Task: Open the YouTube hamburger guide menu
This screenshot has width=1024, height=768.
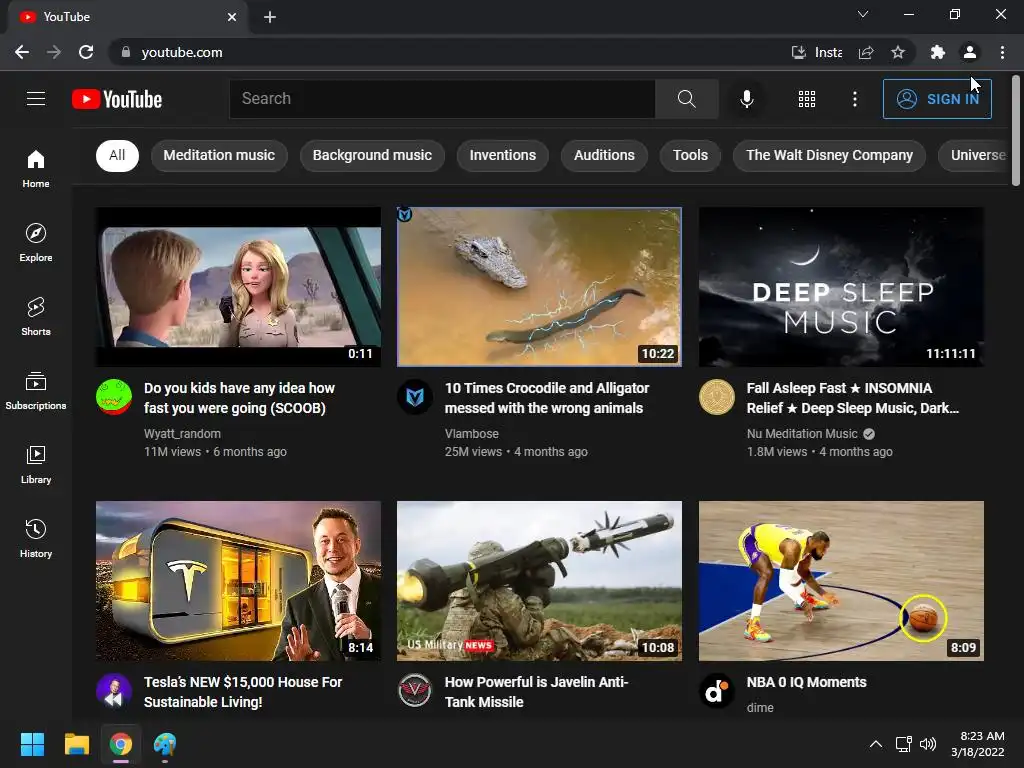Action: 36,99
